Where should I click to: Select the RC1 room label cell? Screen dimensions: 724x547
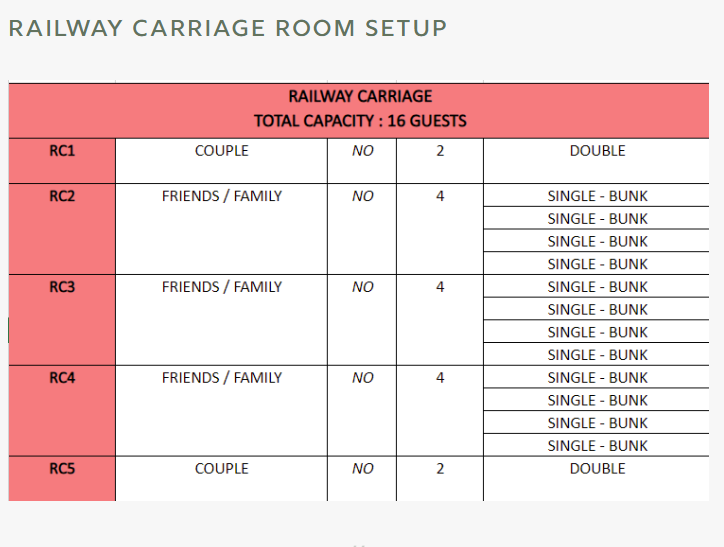tap(62, 161)
